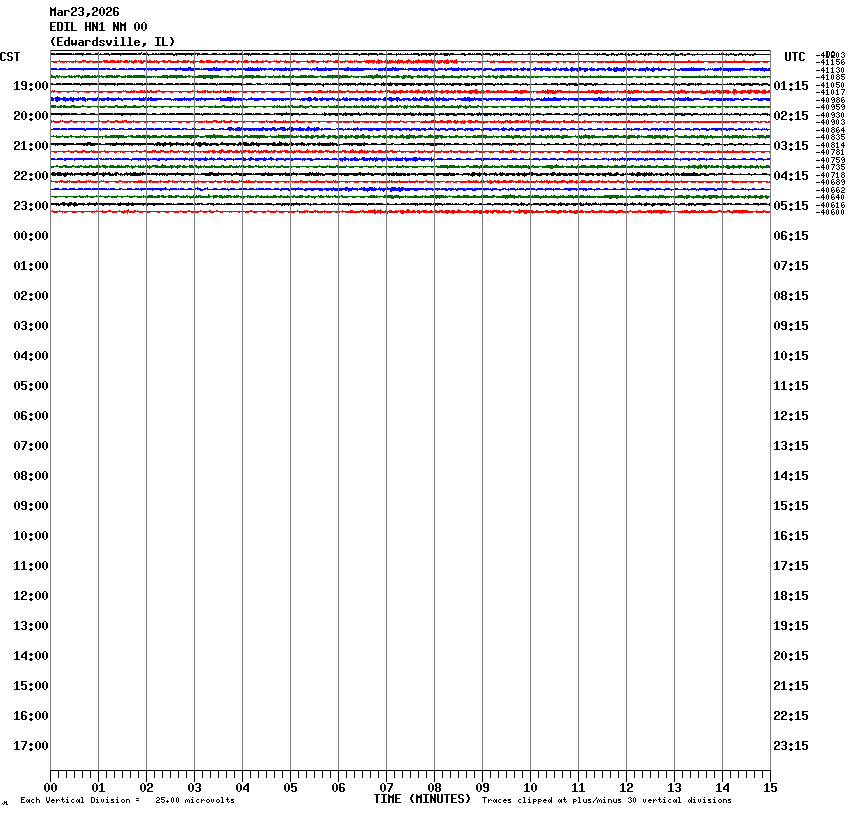The width and height of the screenshot is (850, 814).
Task: Click the (Edwardsville, IL) location text
Action: pyautogui.click(x=112, y=41)
